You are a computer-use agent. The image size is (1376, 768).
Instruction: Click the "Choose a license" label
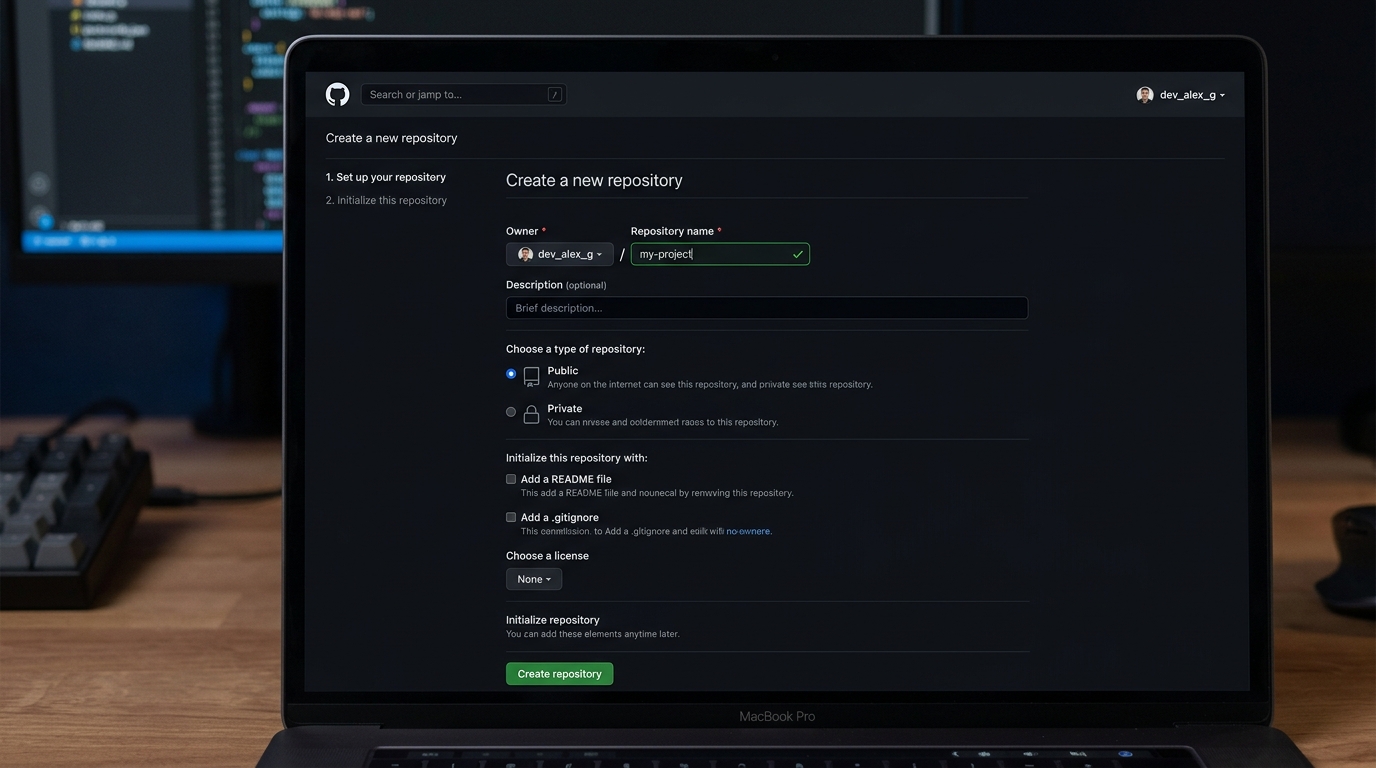(547, 556)
